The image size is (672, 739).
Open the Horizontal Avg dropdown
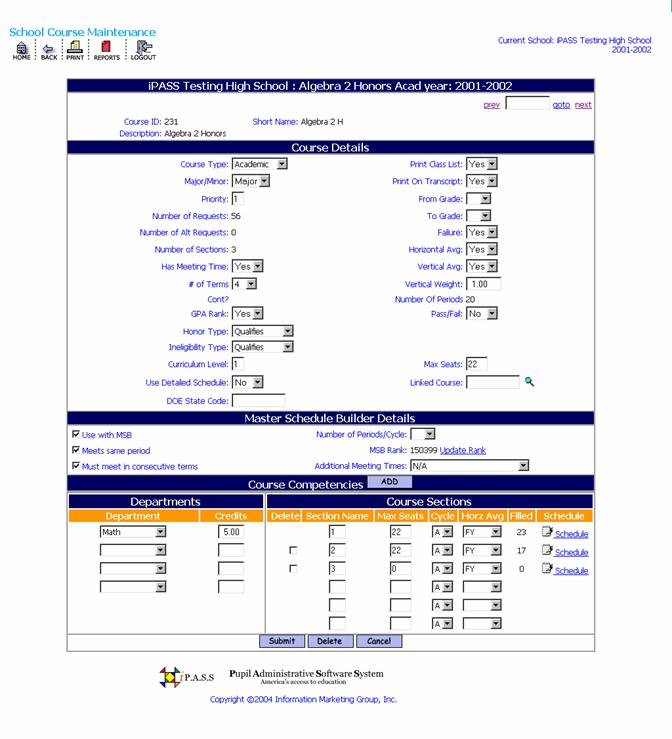pos(482,249)
